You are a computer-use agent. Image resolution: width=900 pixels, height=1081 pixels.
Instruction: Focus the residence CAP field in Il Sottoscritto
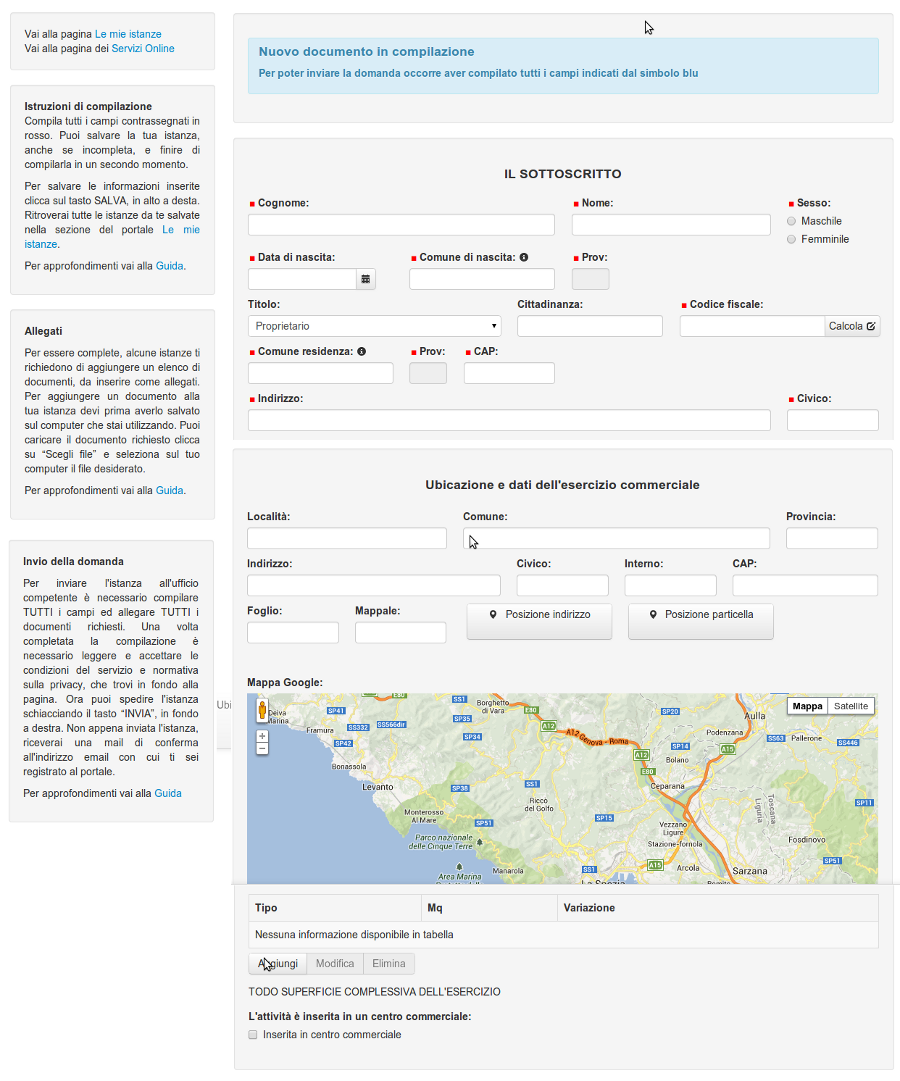[x=509, y=373]
